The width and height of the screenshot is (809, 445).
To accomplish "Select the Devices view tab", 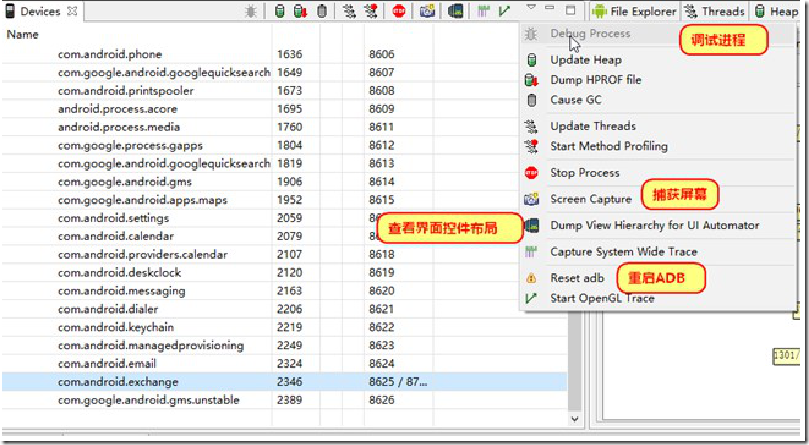I will 40,11.
